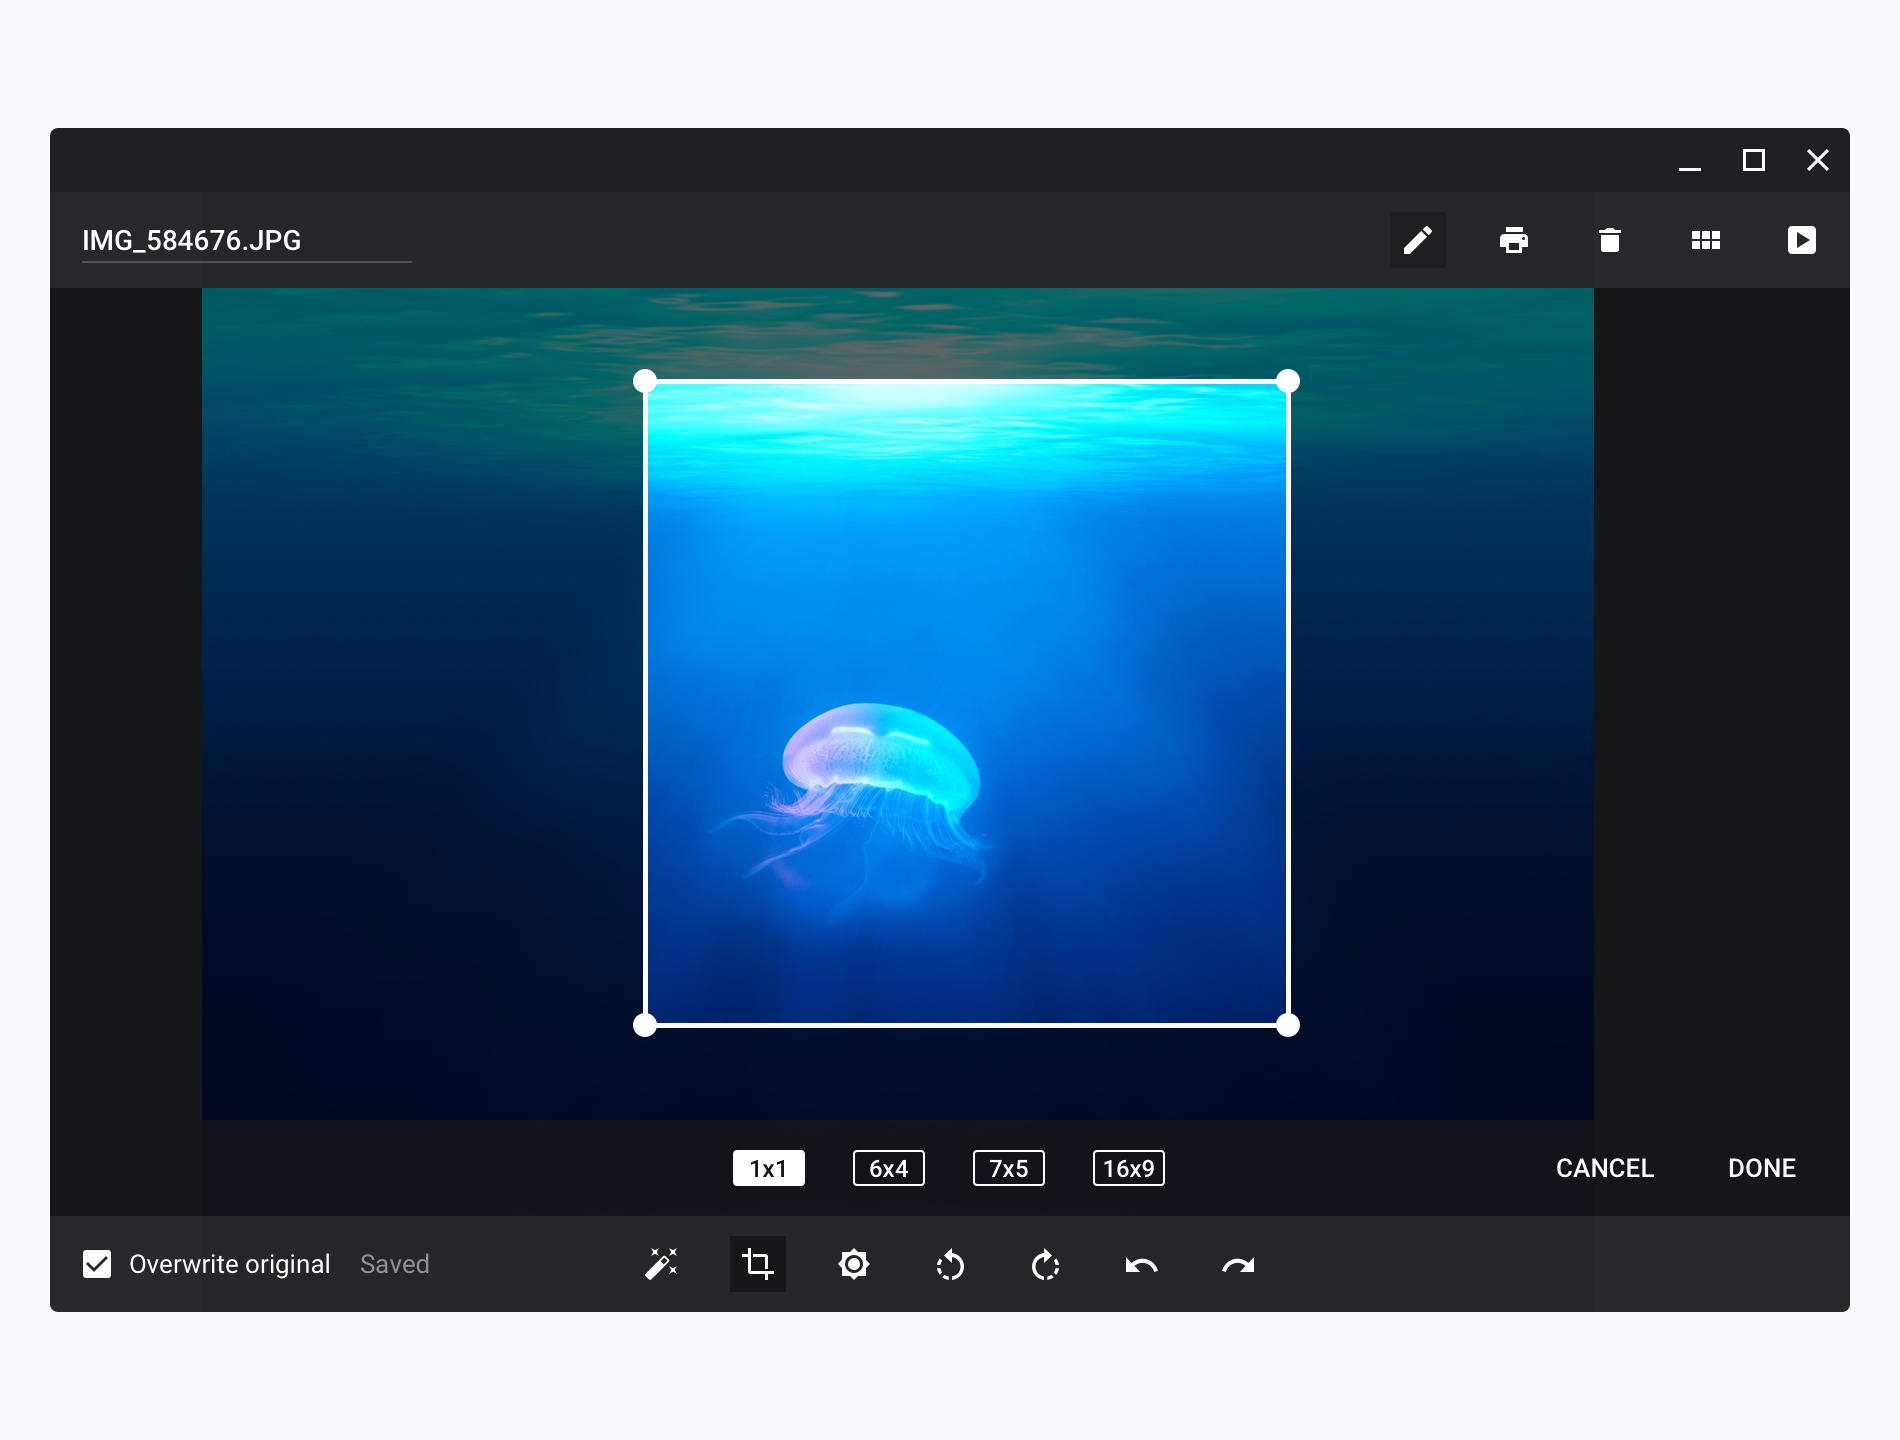The image size is (1900, 1440).
Task: Click the Saved status label
Action: coord(394,1264)
